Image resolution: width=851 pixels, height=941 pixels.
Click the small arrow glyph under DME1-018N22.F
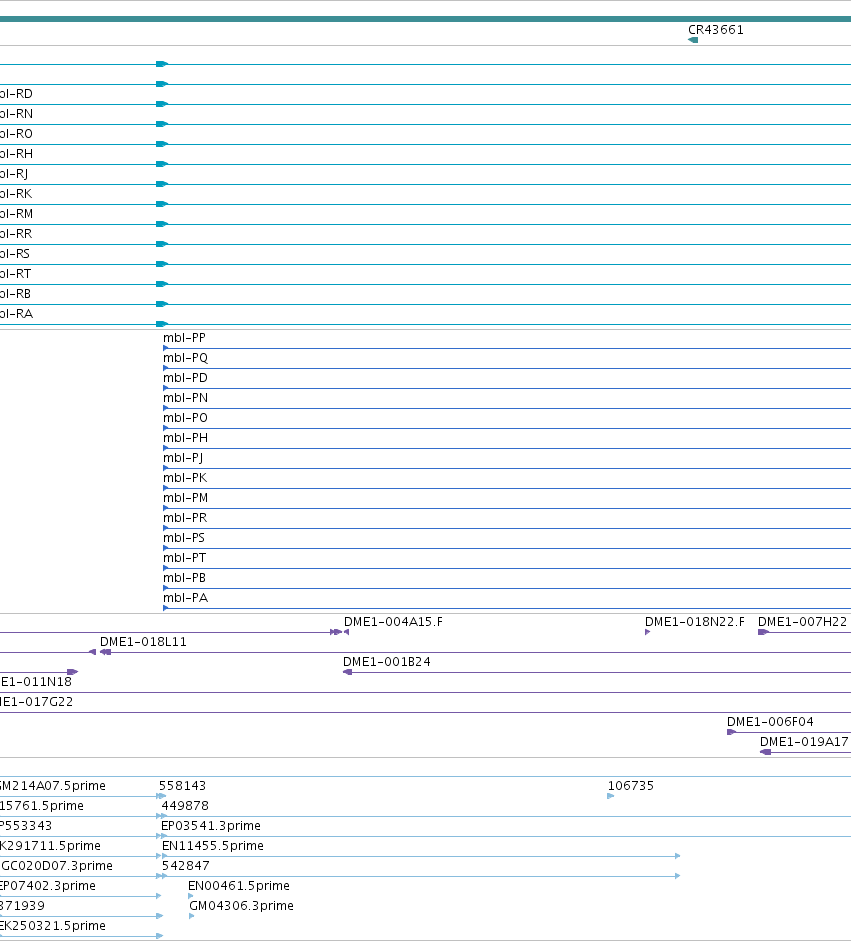[x=648, y=632]
